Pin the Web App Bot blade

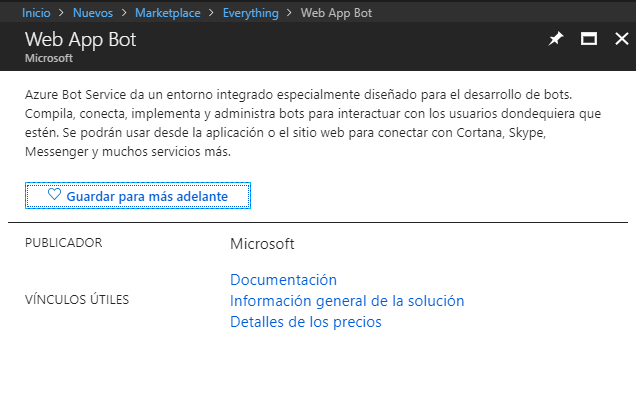pos(556,39)
